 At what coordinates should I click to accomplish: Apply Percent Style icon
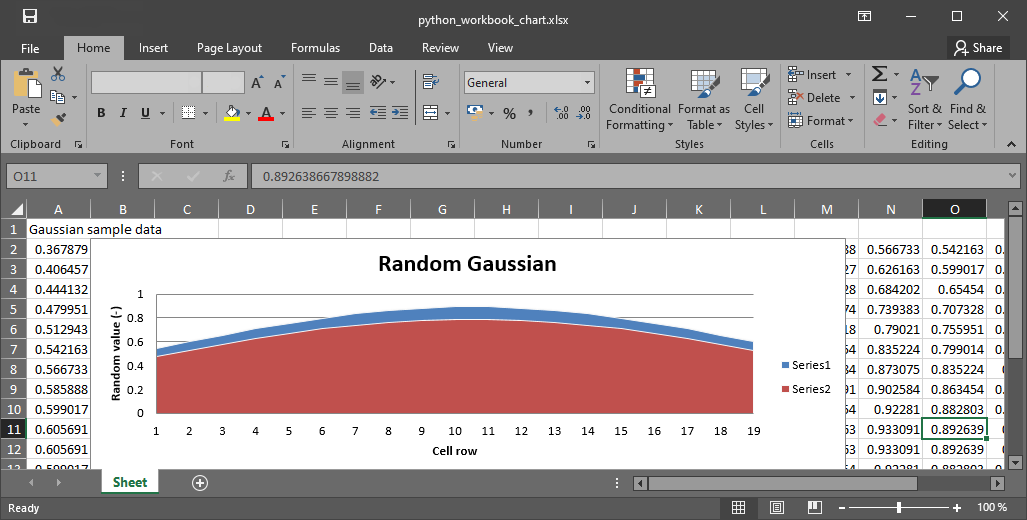click(510, 113)
